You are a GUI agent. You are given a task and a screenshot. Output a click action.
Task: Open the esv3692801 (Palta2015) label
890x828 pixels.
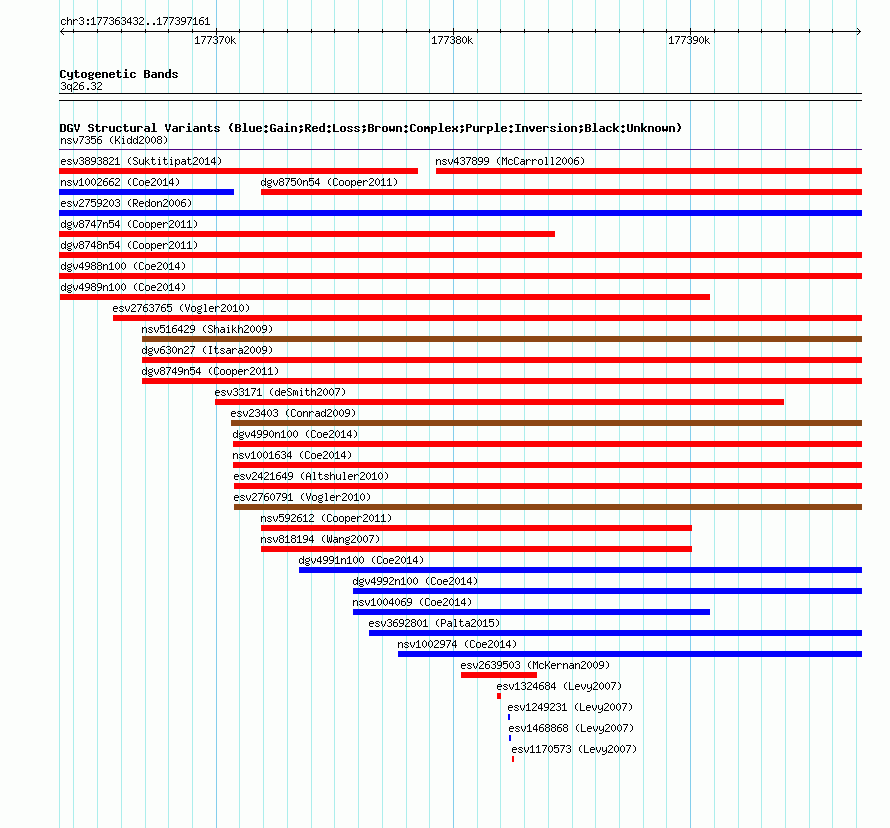[x=434, y=623]
